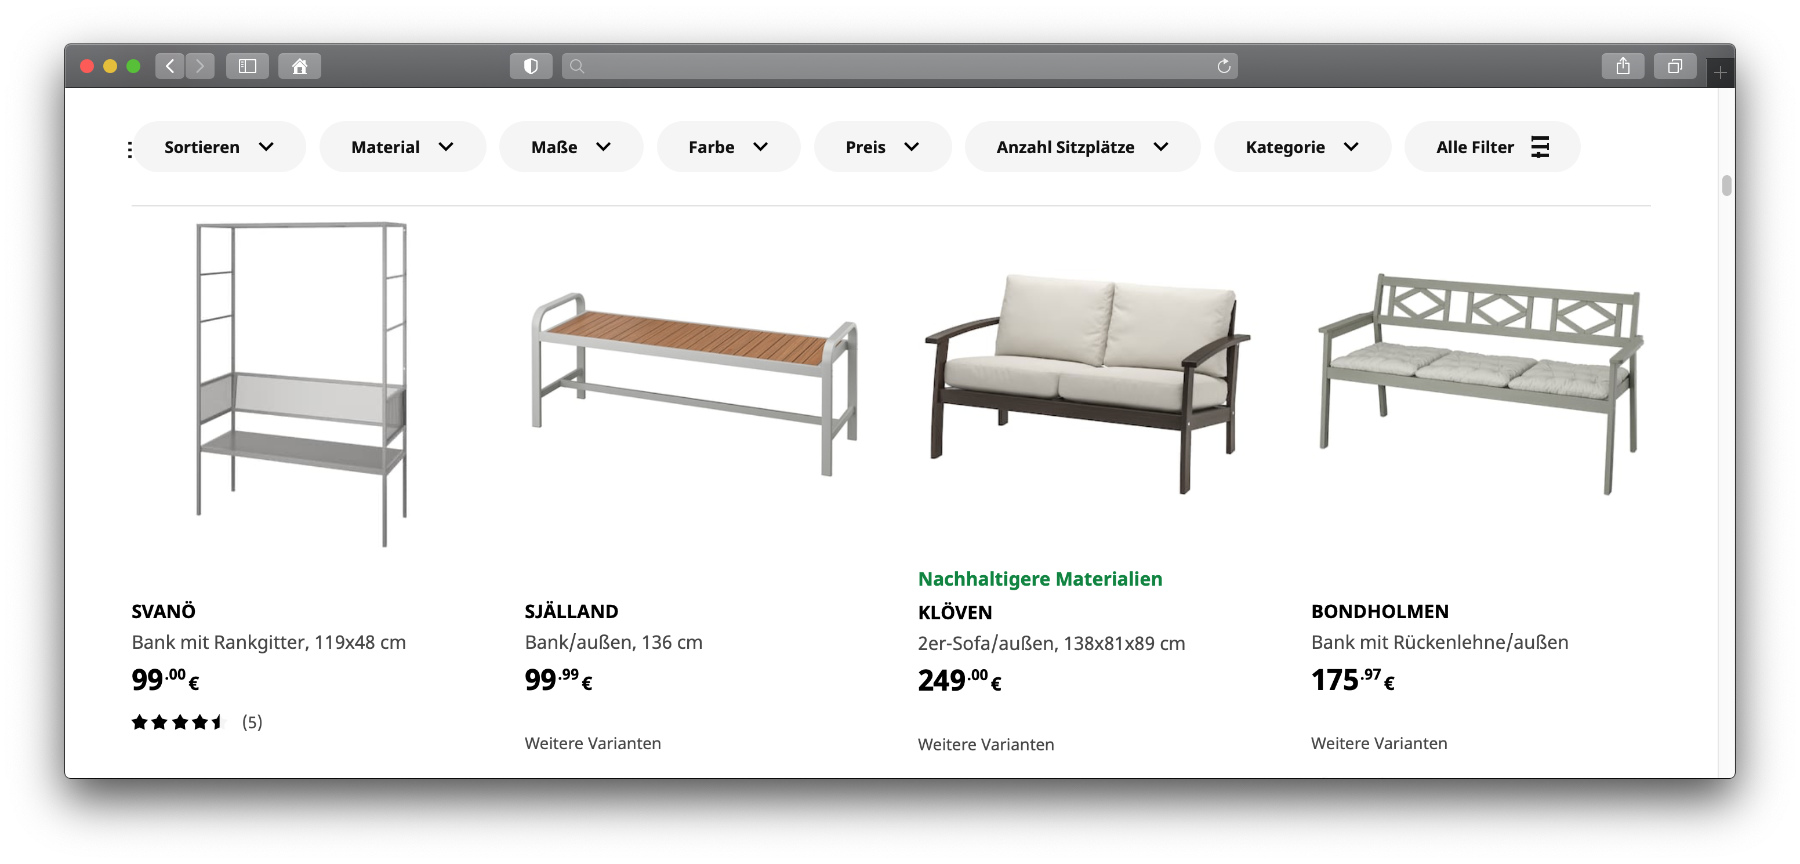1800x864 pixels.
Task: Open the Anzahl Sitzplätze filter
Action: click(x=1083, y=147)
